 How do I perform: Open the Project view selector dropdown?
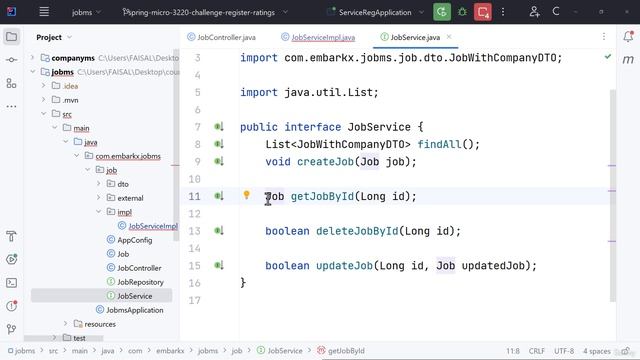54,37
